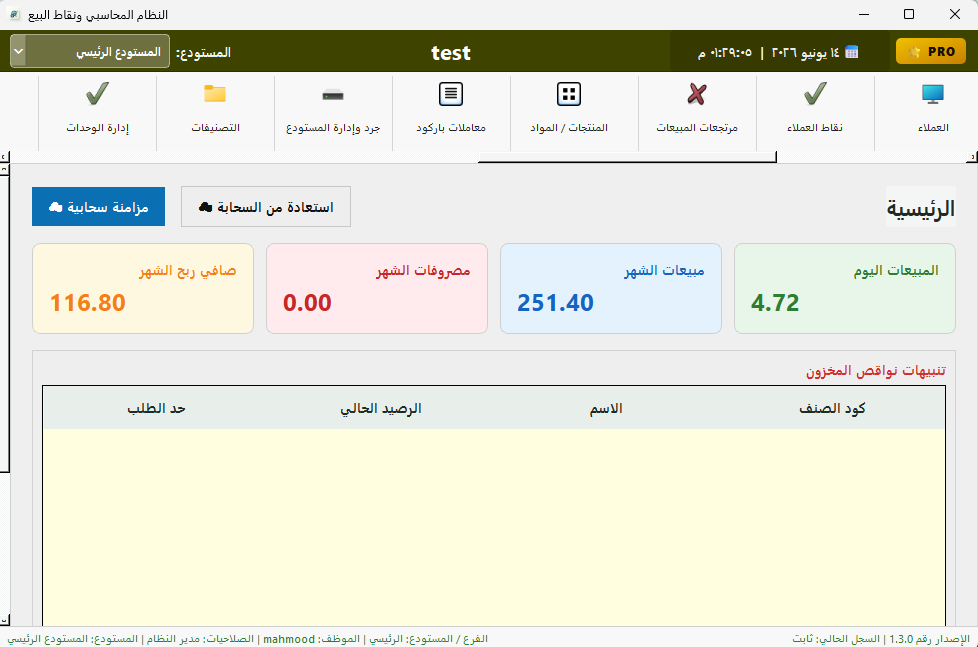This screenshot has height=647, width=978.
Task: Click the 'test' company name header
Action: click(x=451, y=52)
